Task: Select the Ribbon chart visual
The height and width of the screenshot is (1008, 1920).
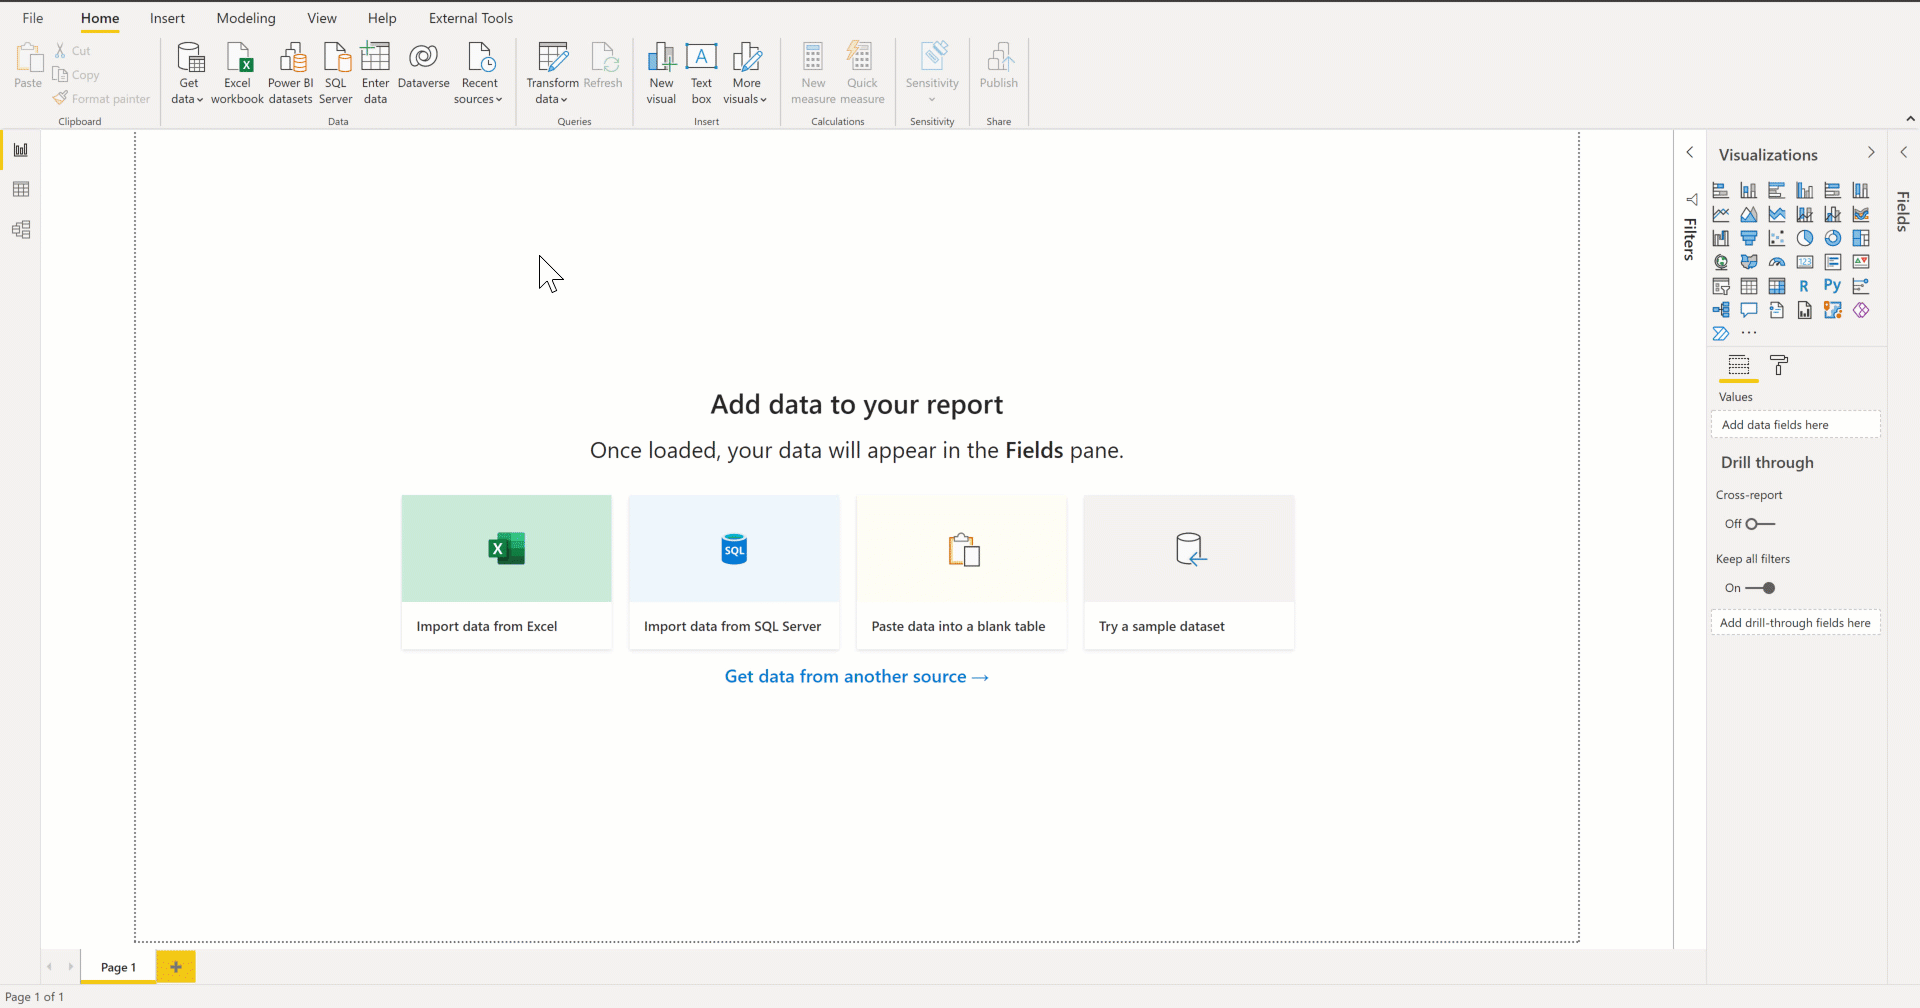Action: [1860, 214]
